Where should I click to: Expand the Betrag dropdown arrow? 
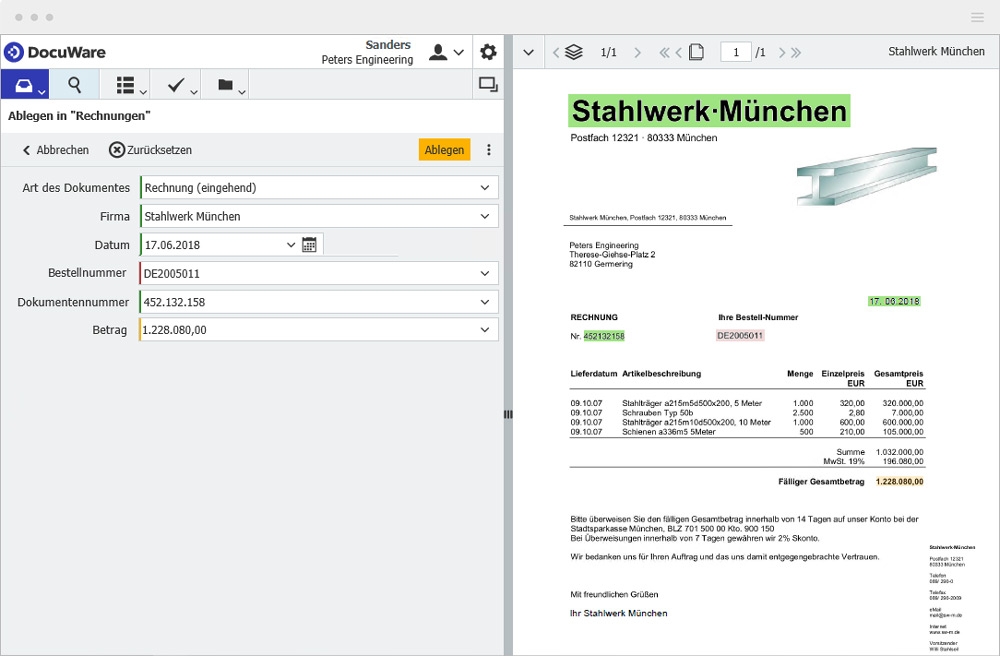pos(485,330)
